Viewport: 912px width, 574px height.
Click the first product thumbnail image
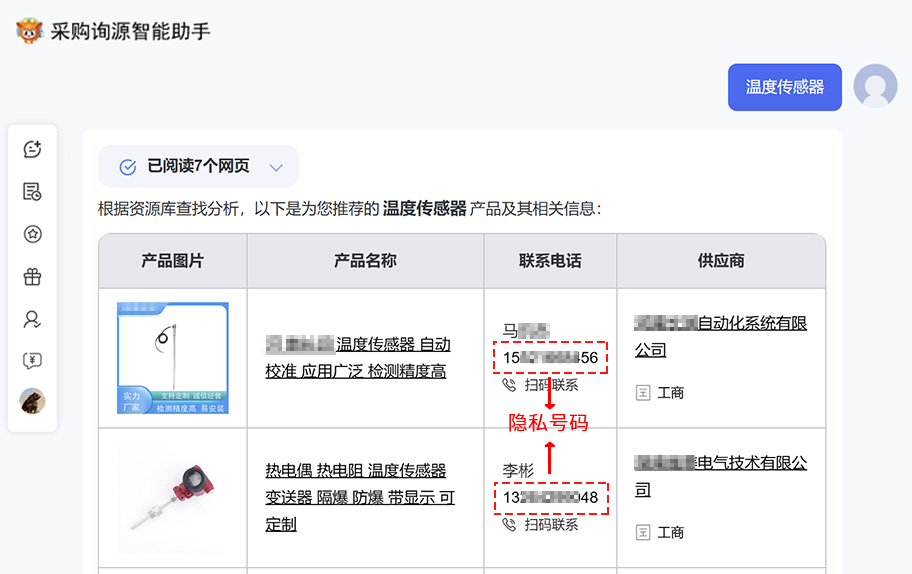click(x=172, y=358)
